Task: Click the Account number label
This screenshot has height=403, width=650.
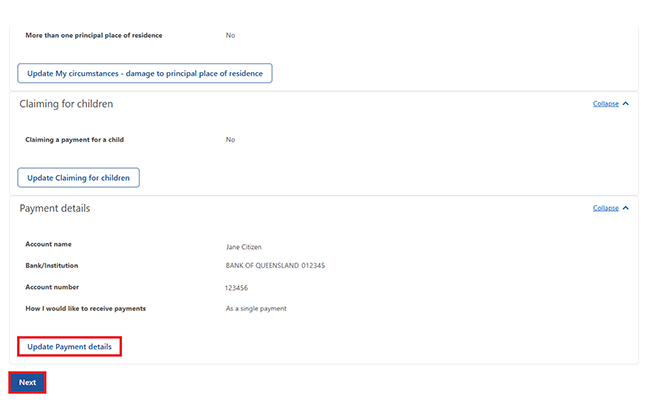Action: (x=52, y=287)
